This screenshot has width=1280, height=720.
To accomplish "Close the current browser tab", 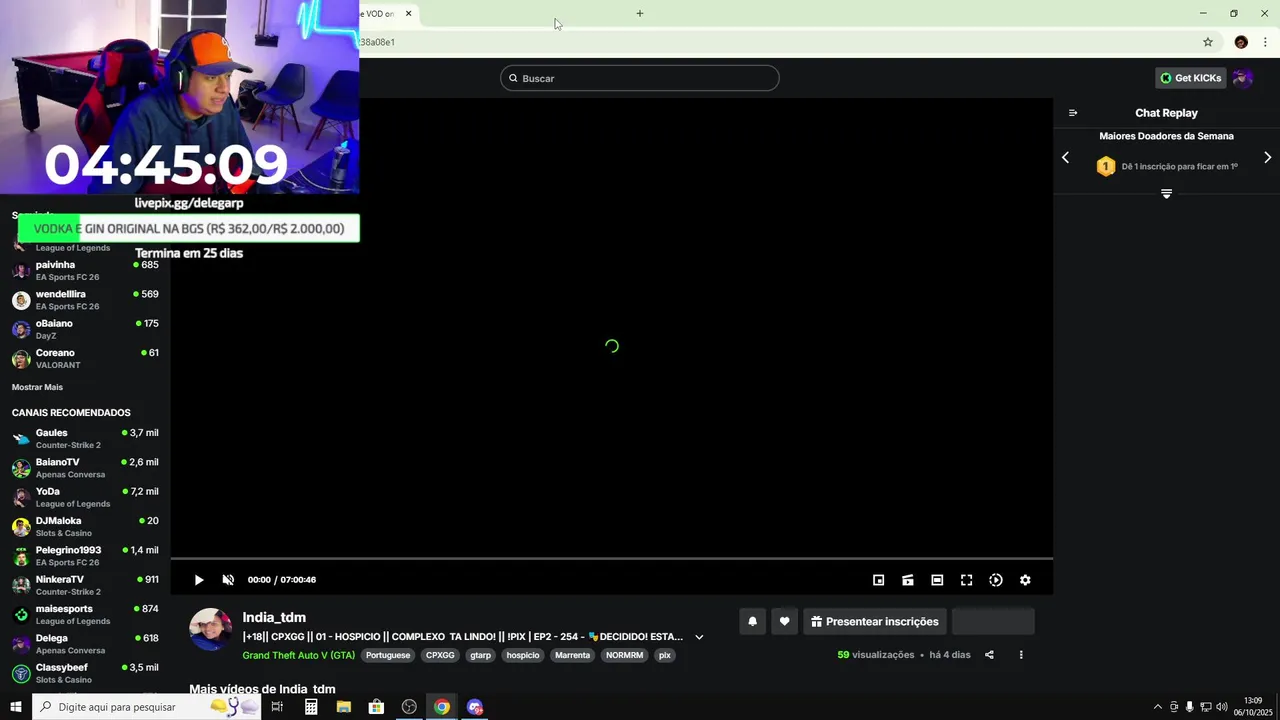I will point(408,14).
